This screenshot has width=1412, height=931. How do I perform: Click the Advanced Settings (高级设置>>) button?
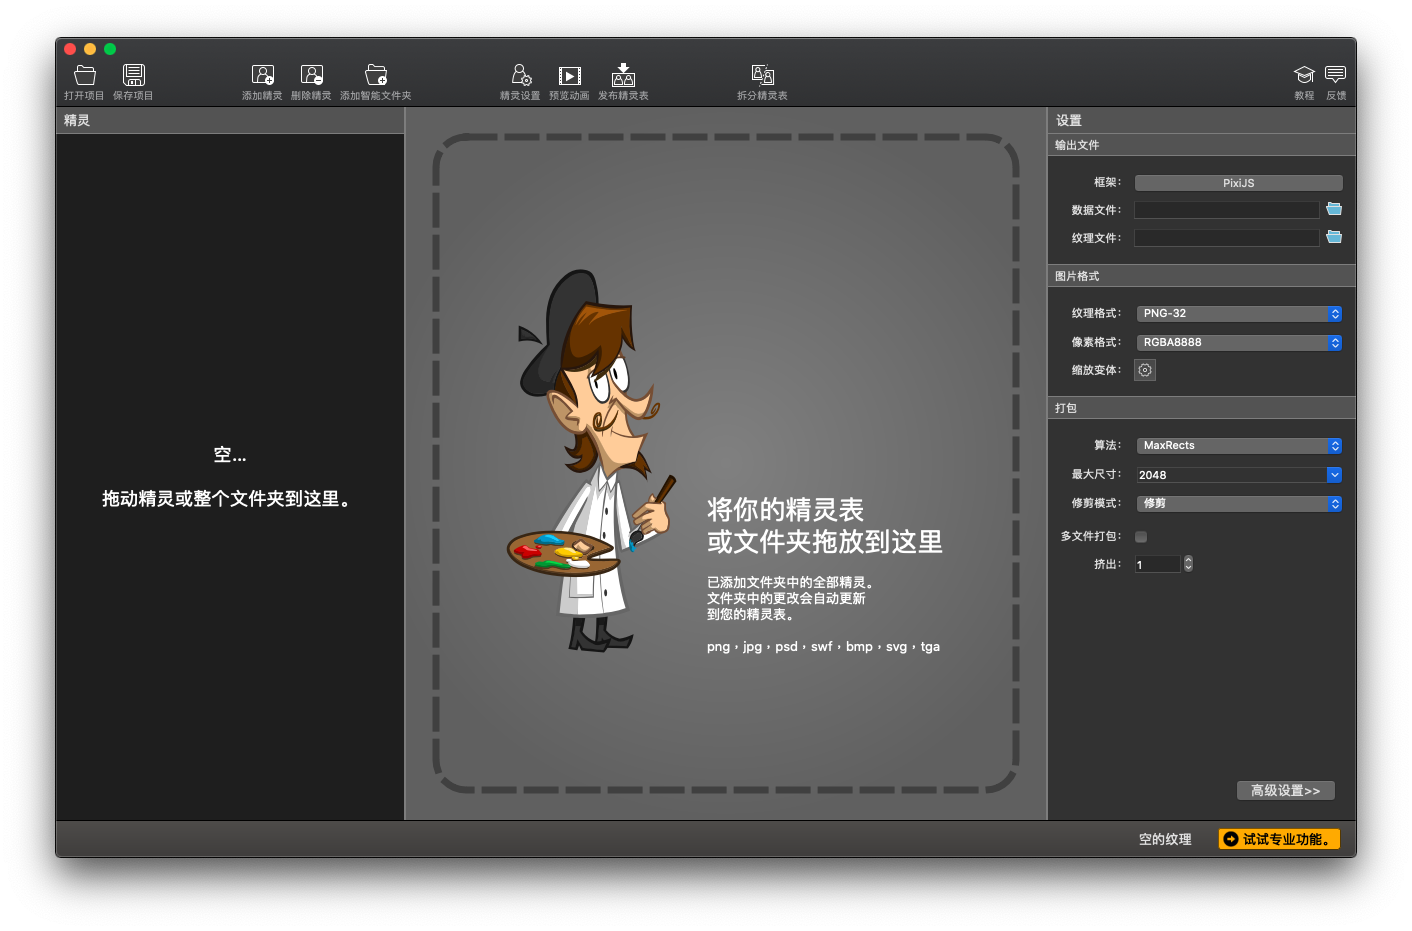click(1285, 791)
